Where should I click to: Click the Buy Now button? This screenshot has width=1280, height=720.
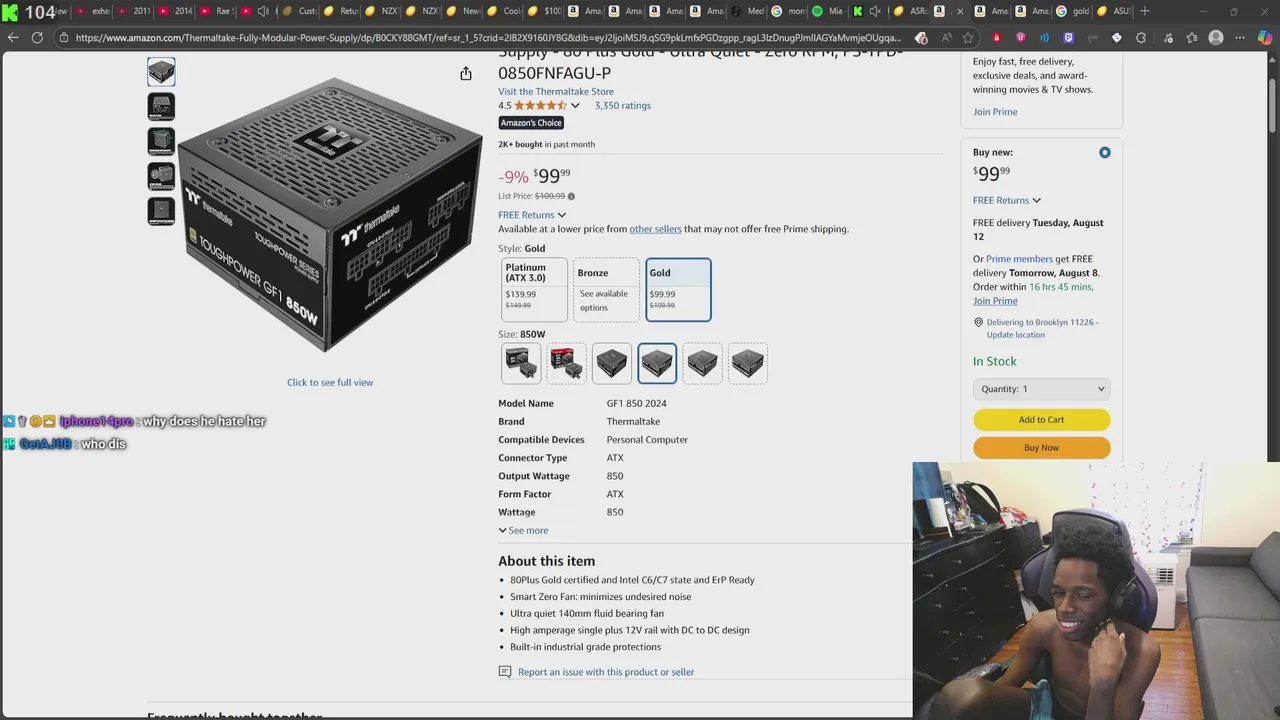(x=1041, y=448)
